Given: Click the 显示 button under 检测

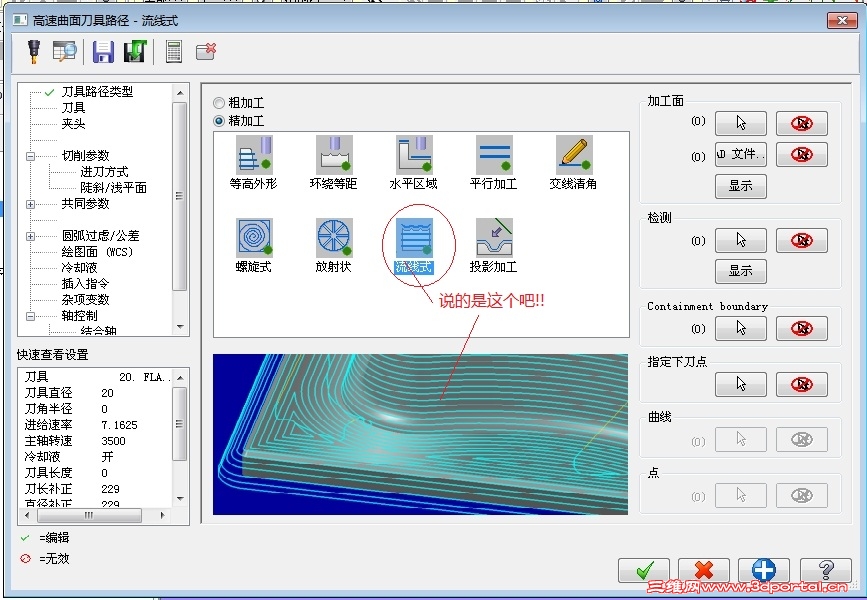Looking at the screenshot, I should 741,271.
